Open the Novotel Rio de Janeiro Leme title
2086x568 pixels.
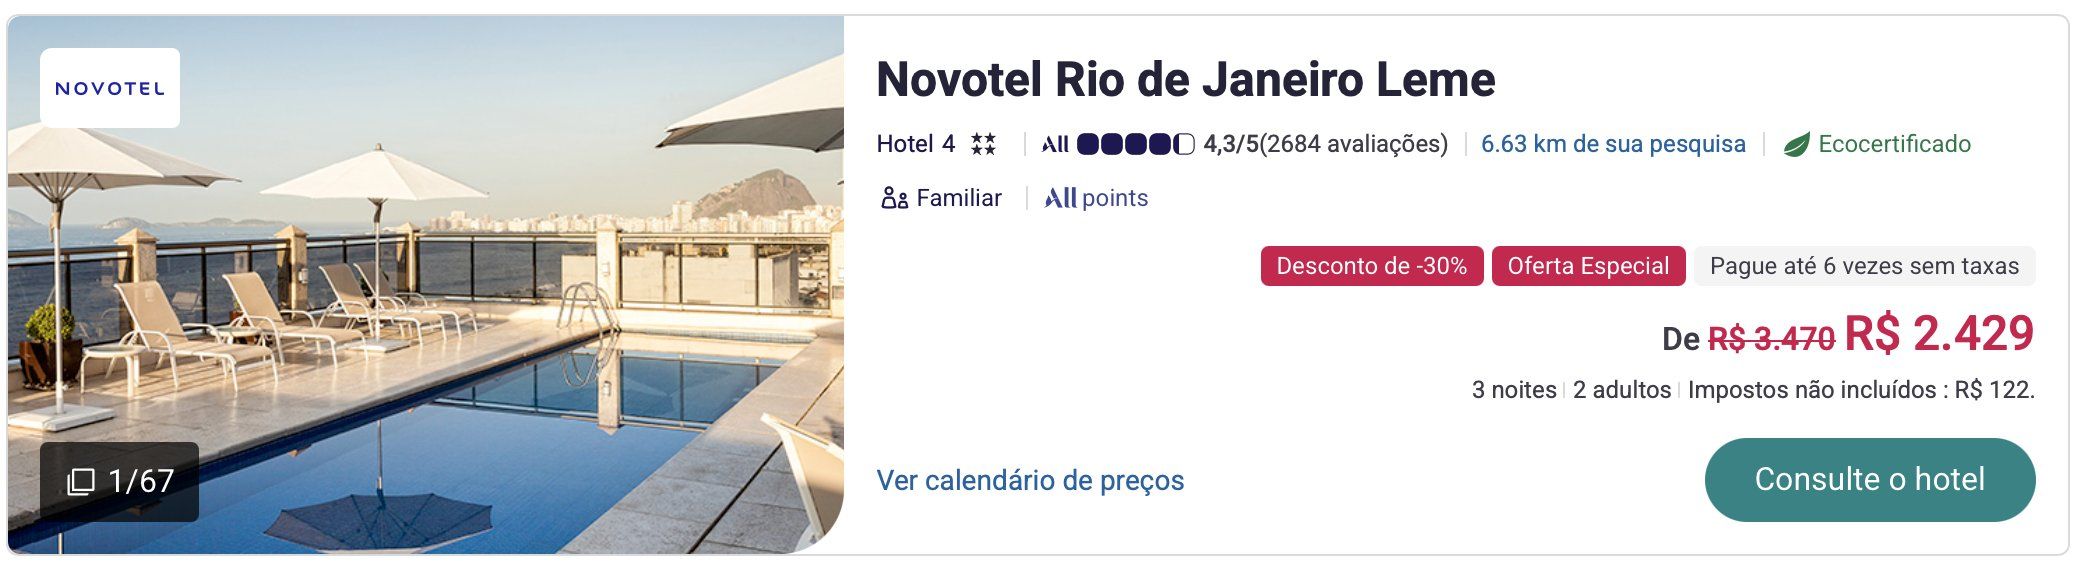click(x=1185, y=80)
